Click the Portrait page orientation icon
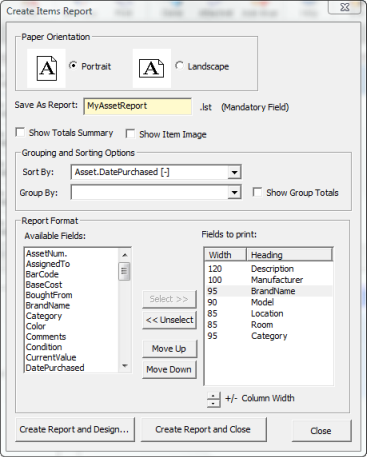This screenshot has width=367, height=457. [x=46, y=68]
